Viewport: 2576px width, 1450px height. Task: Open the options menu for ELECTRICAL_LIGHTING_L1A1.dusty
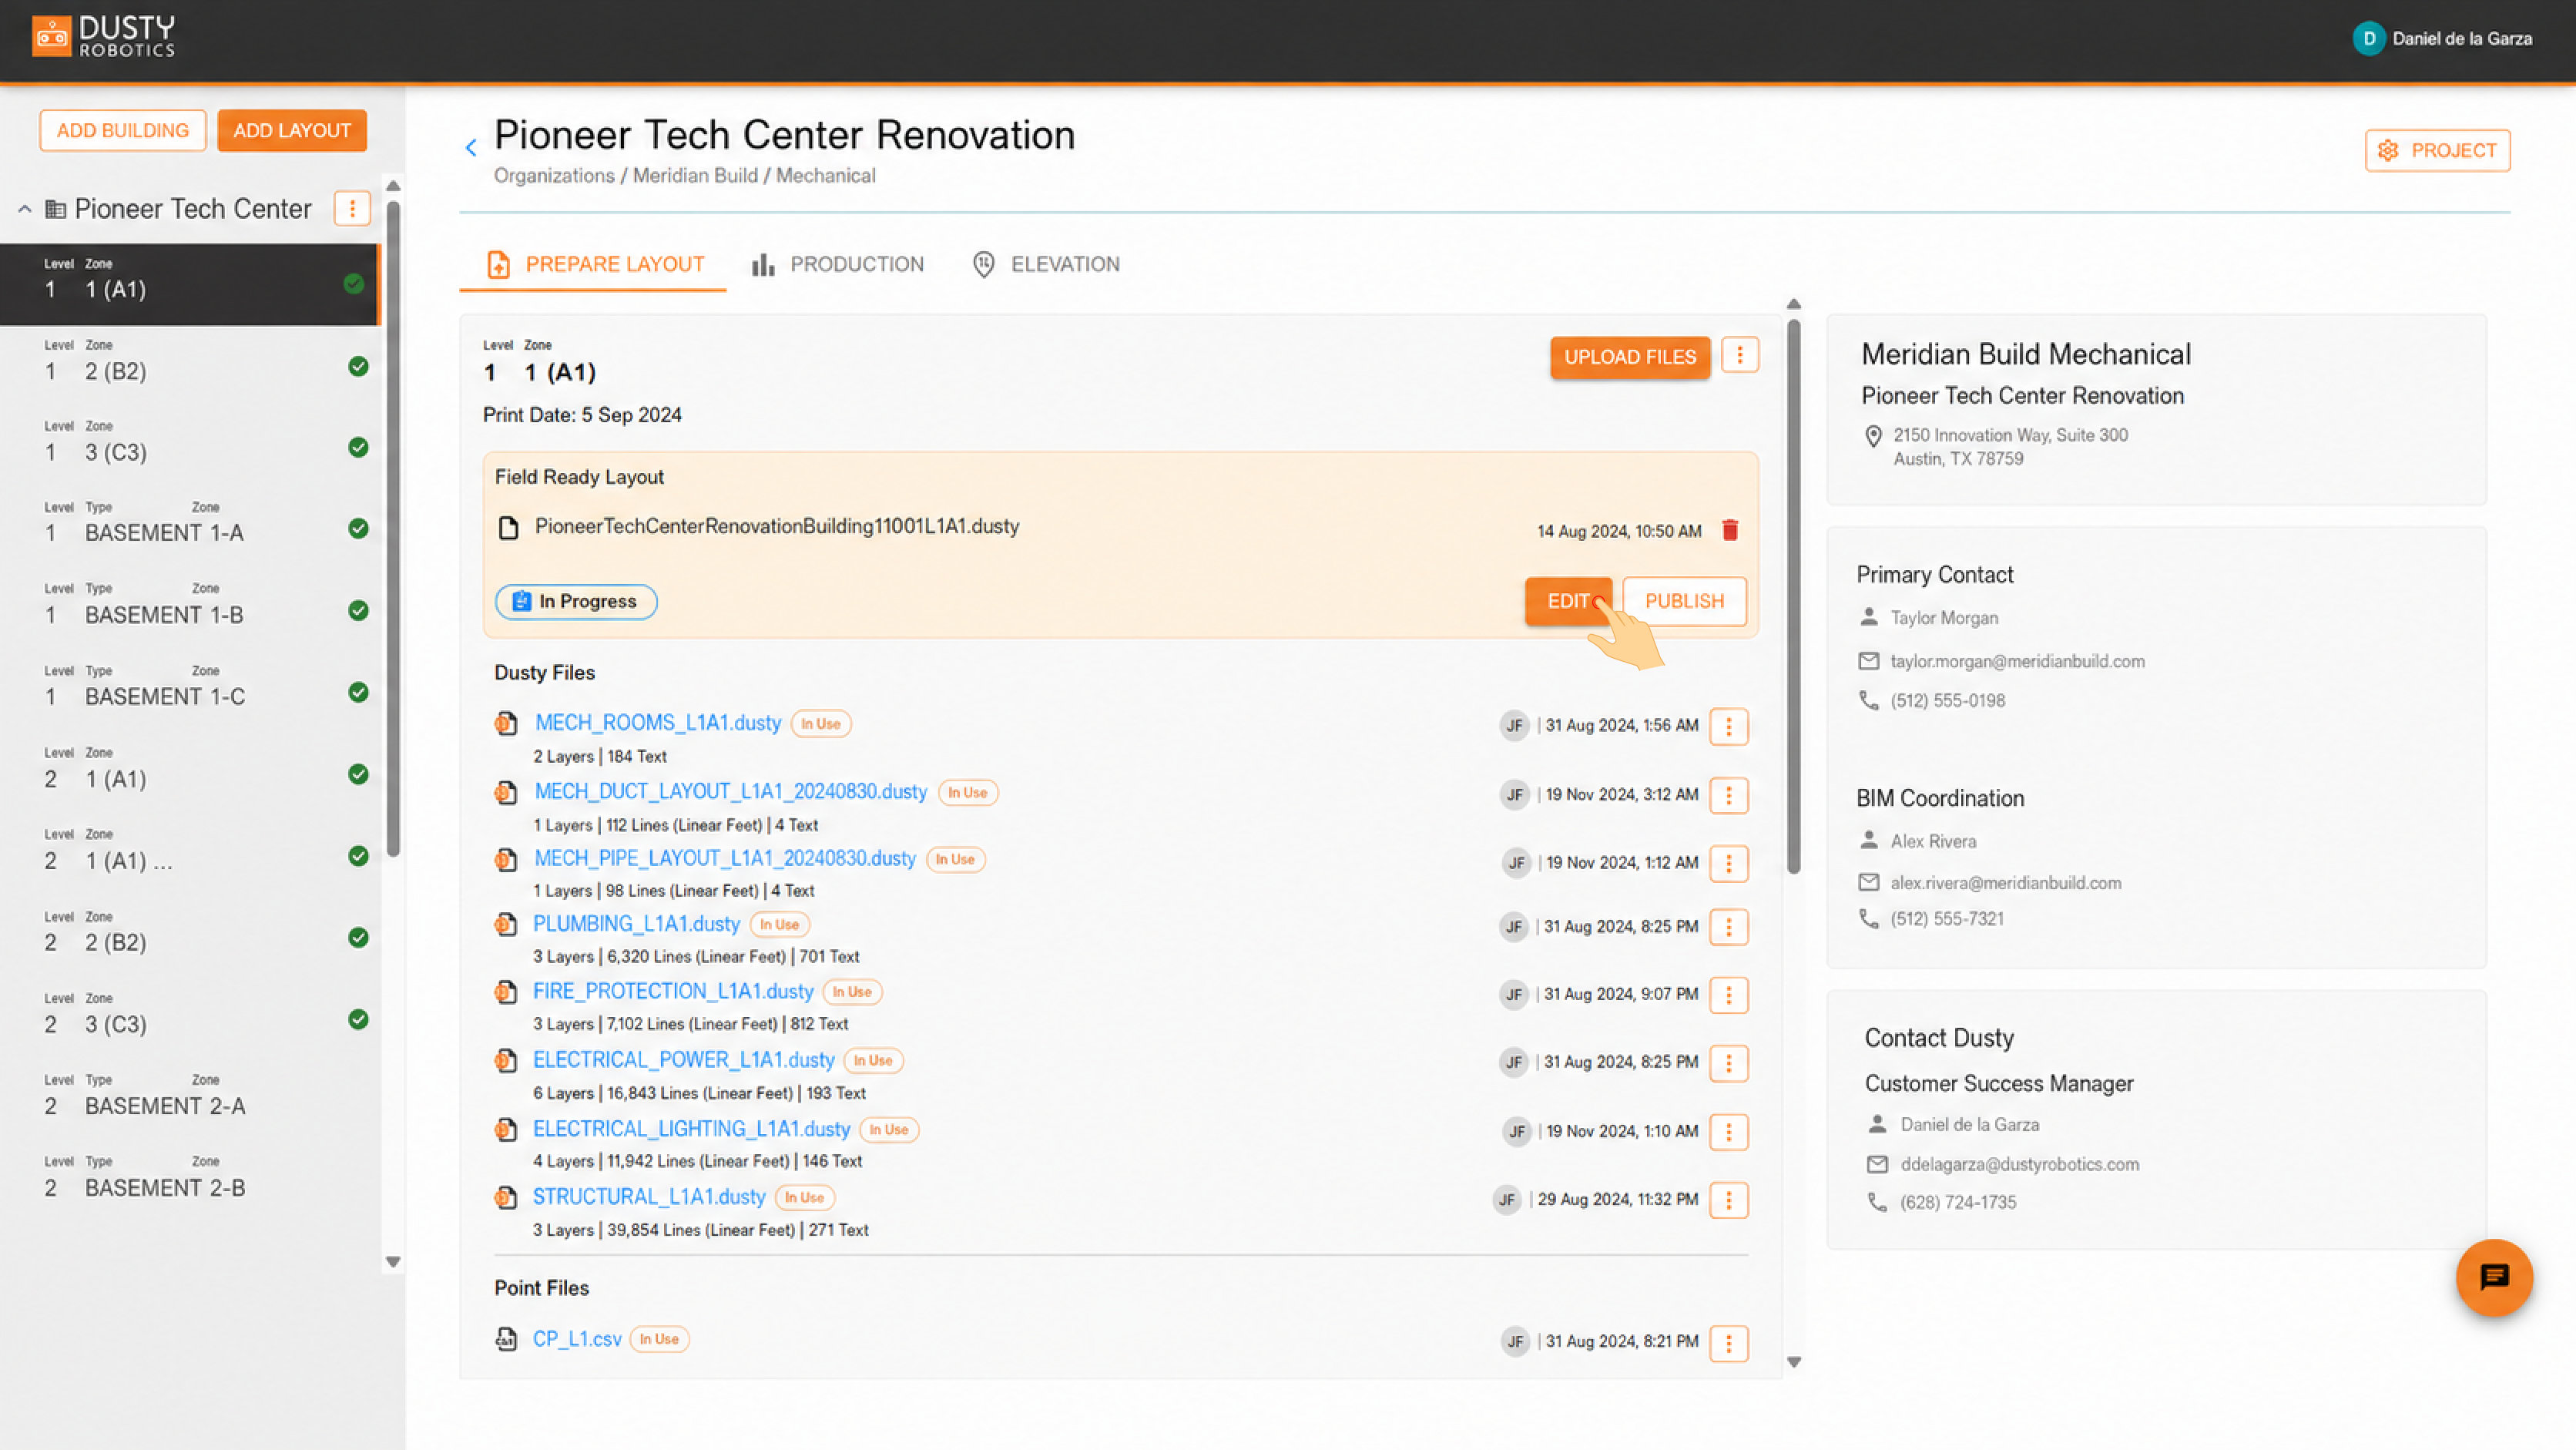[x=1729, y=1132]
